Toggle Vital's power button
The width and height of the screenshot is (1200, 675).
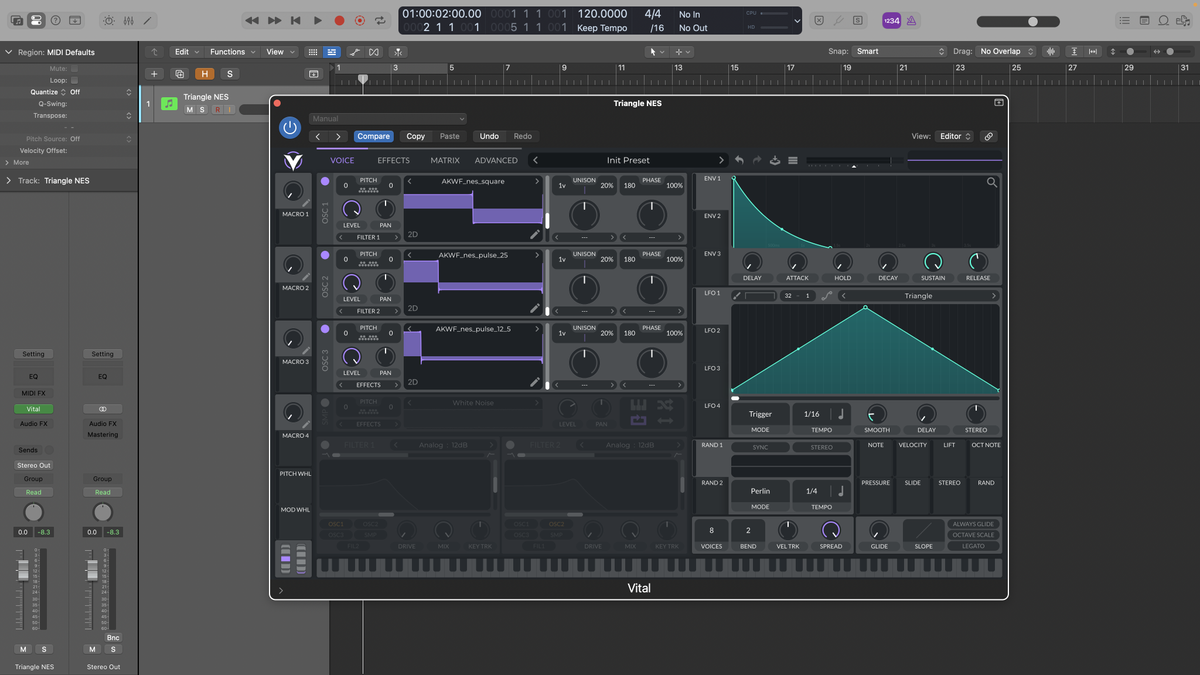(290, 127)
